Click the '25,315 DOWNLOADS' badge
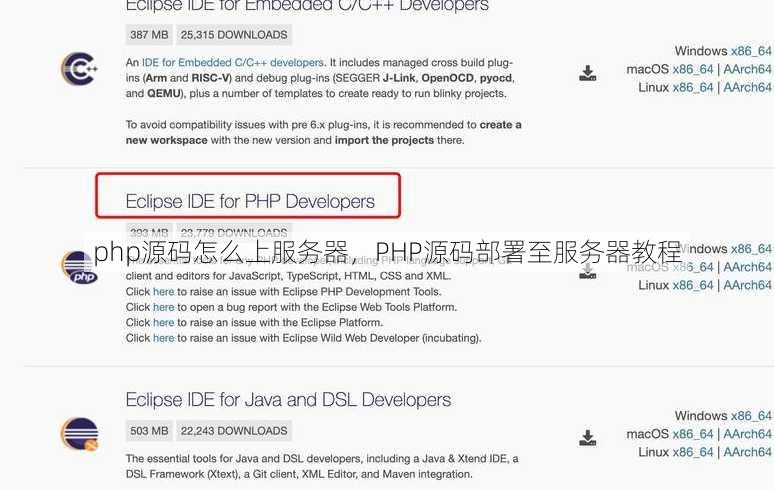The width and height of the screenshot is (774, 490). 234,35
